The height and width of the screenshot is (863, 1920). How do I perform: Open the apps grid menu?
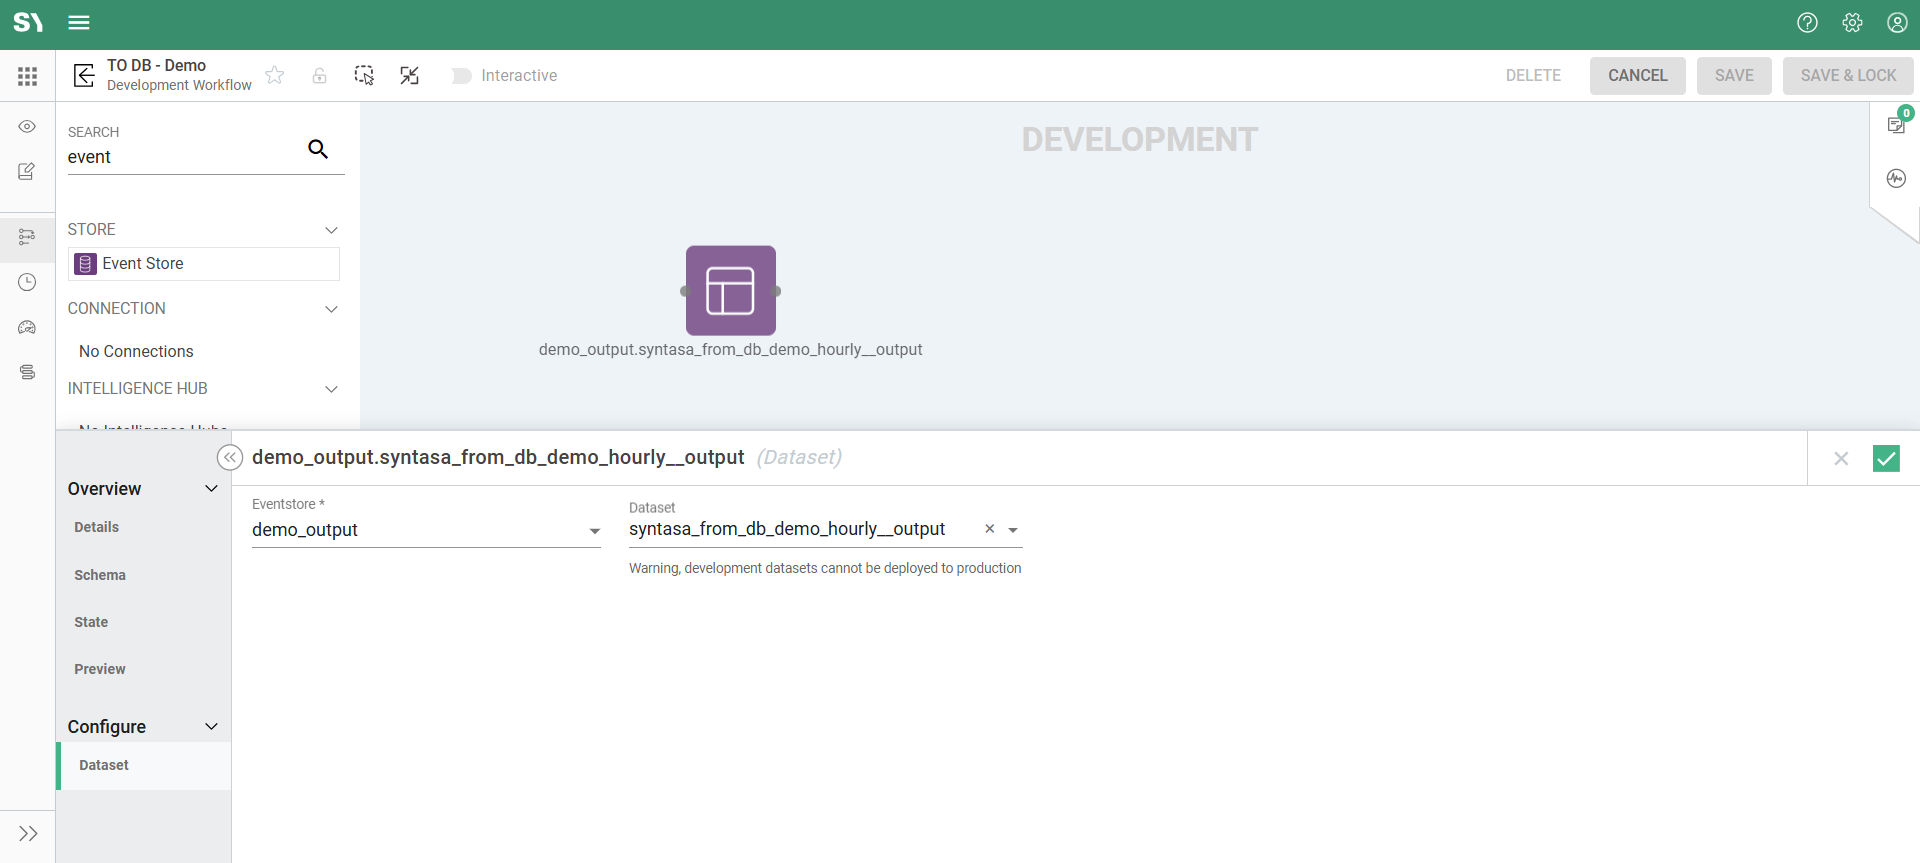(27, 76)
